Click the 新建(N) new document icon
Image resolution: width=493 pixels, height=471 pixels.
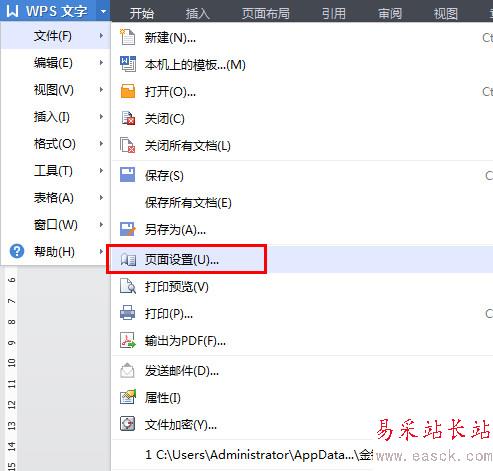[128, 37]
